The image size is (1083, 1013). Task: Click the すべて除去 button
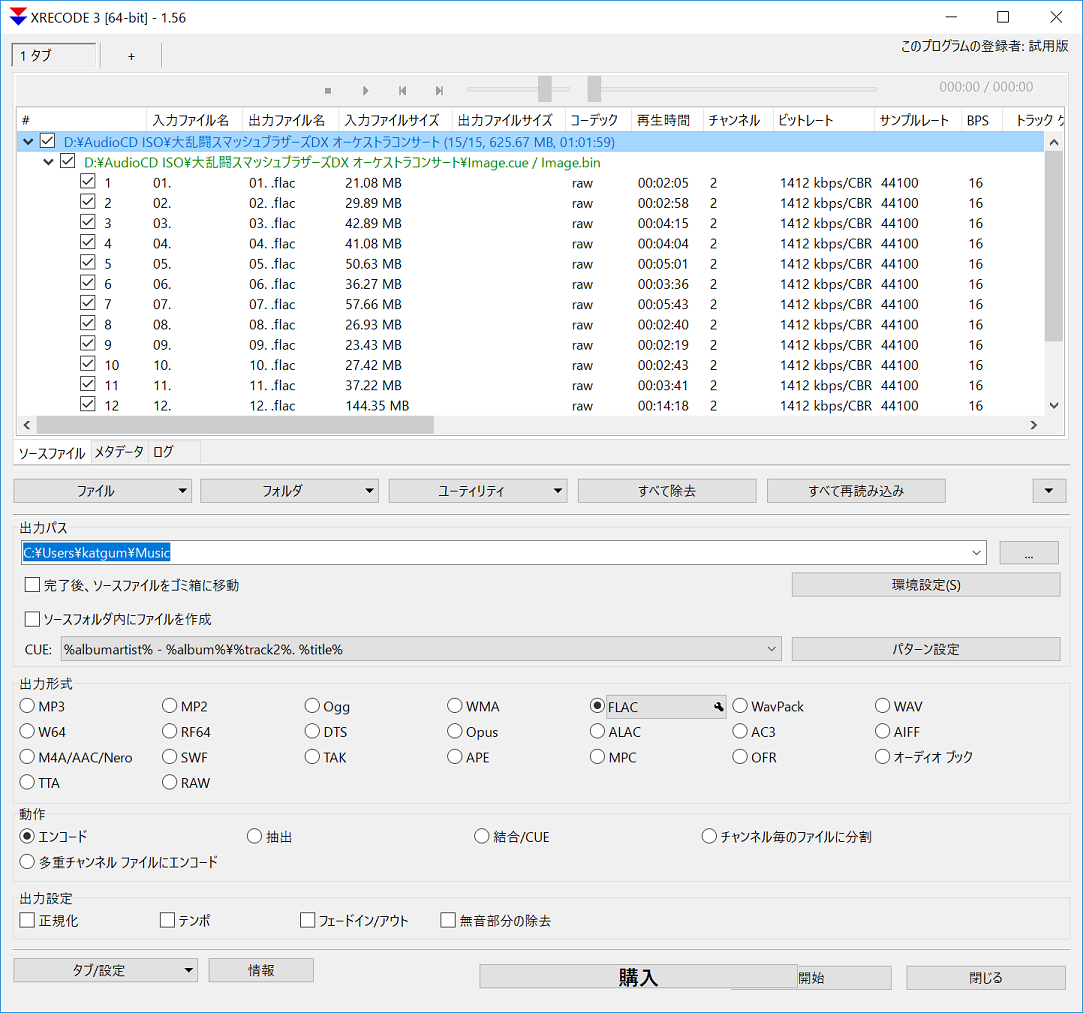pos(666,491)
